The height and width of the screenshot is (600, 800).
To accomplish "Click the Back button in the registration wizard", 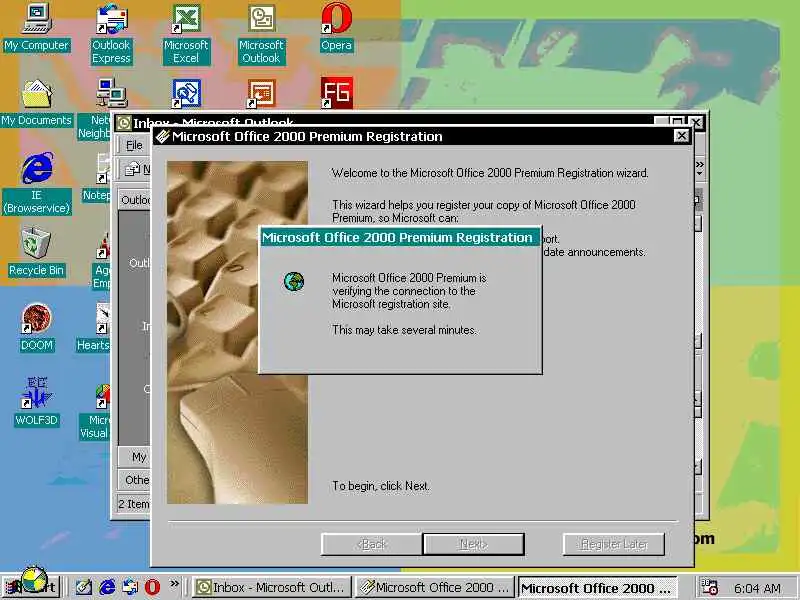I will click(x=371, y=544).
